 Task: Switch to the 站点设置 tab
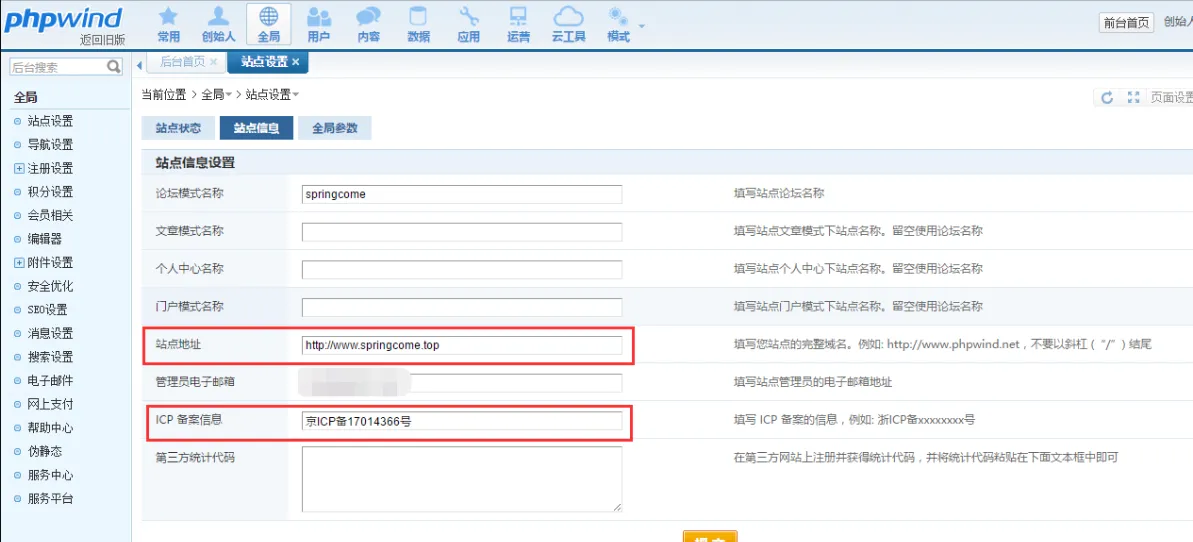pos(265,62)
